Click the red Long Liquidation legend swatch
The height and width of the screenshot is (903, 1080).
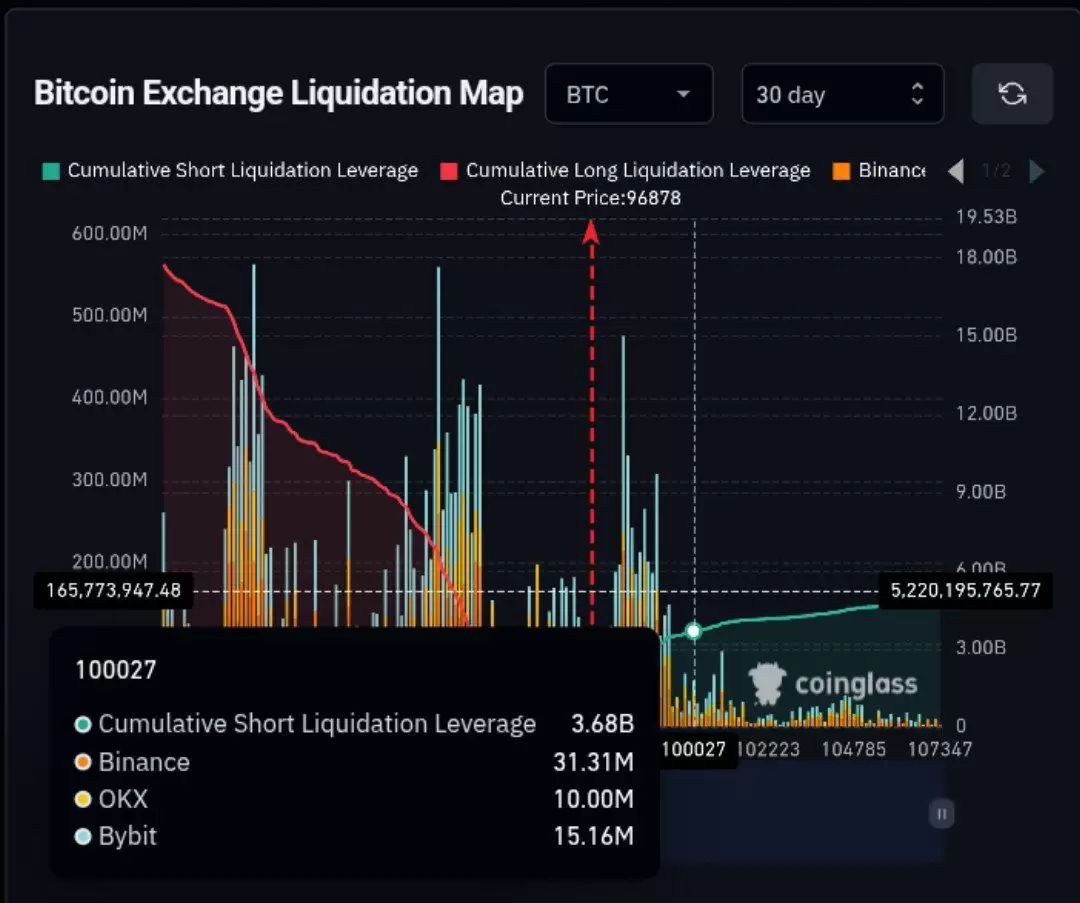click(x=449, y=171)
